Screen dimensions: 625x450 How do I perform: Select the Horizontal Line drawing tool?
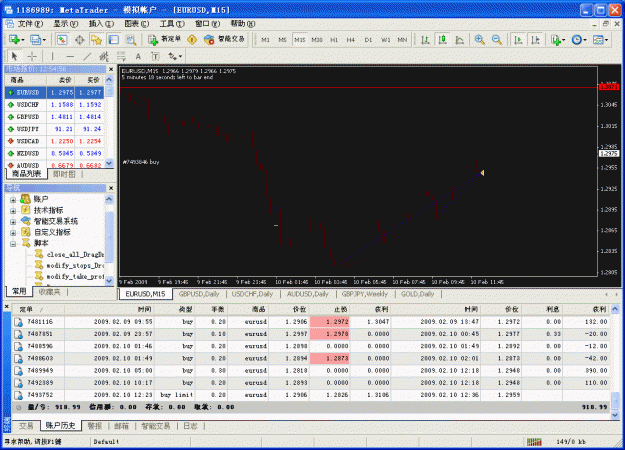(70, 56)
